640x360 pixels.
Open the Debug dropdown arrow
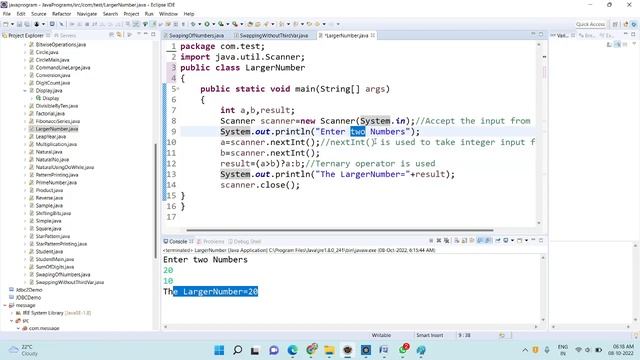pos(199,24)
